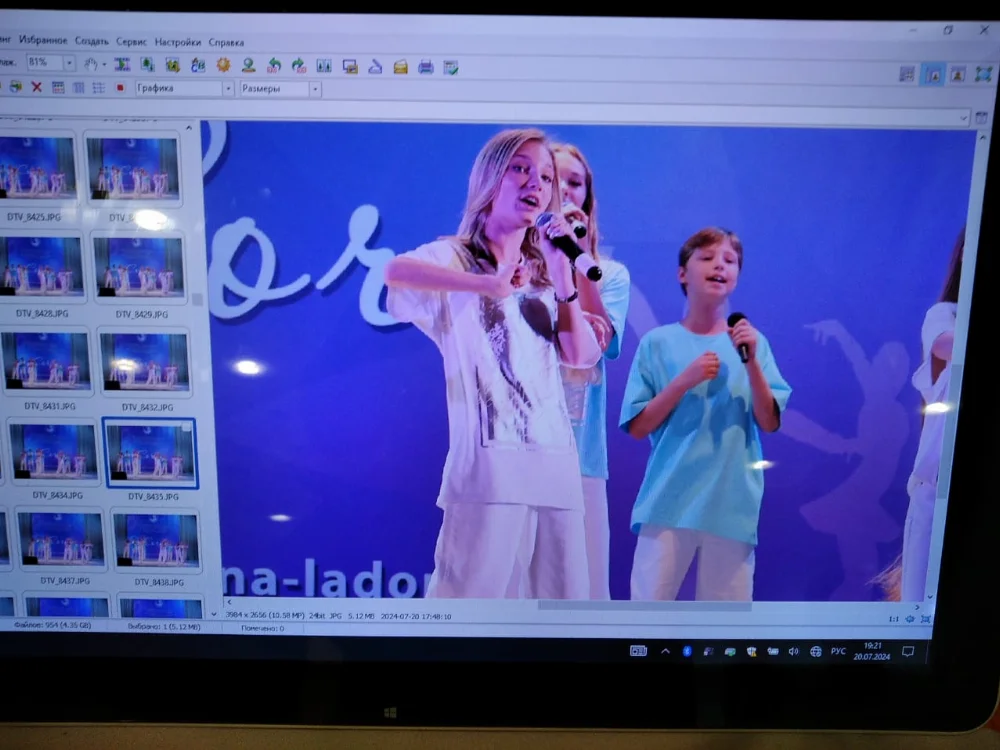
Task: Click the orange gear settings toolbar icon
Action: 223,65
